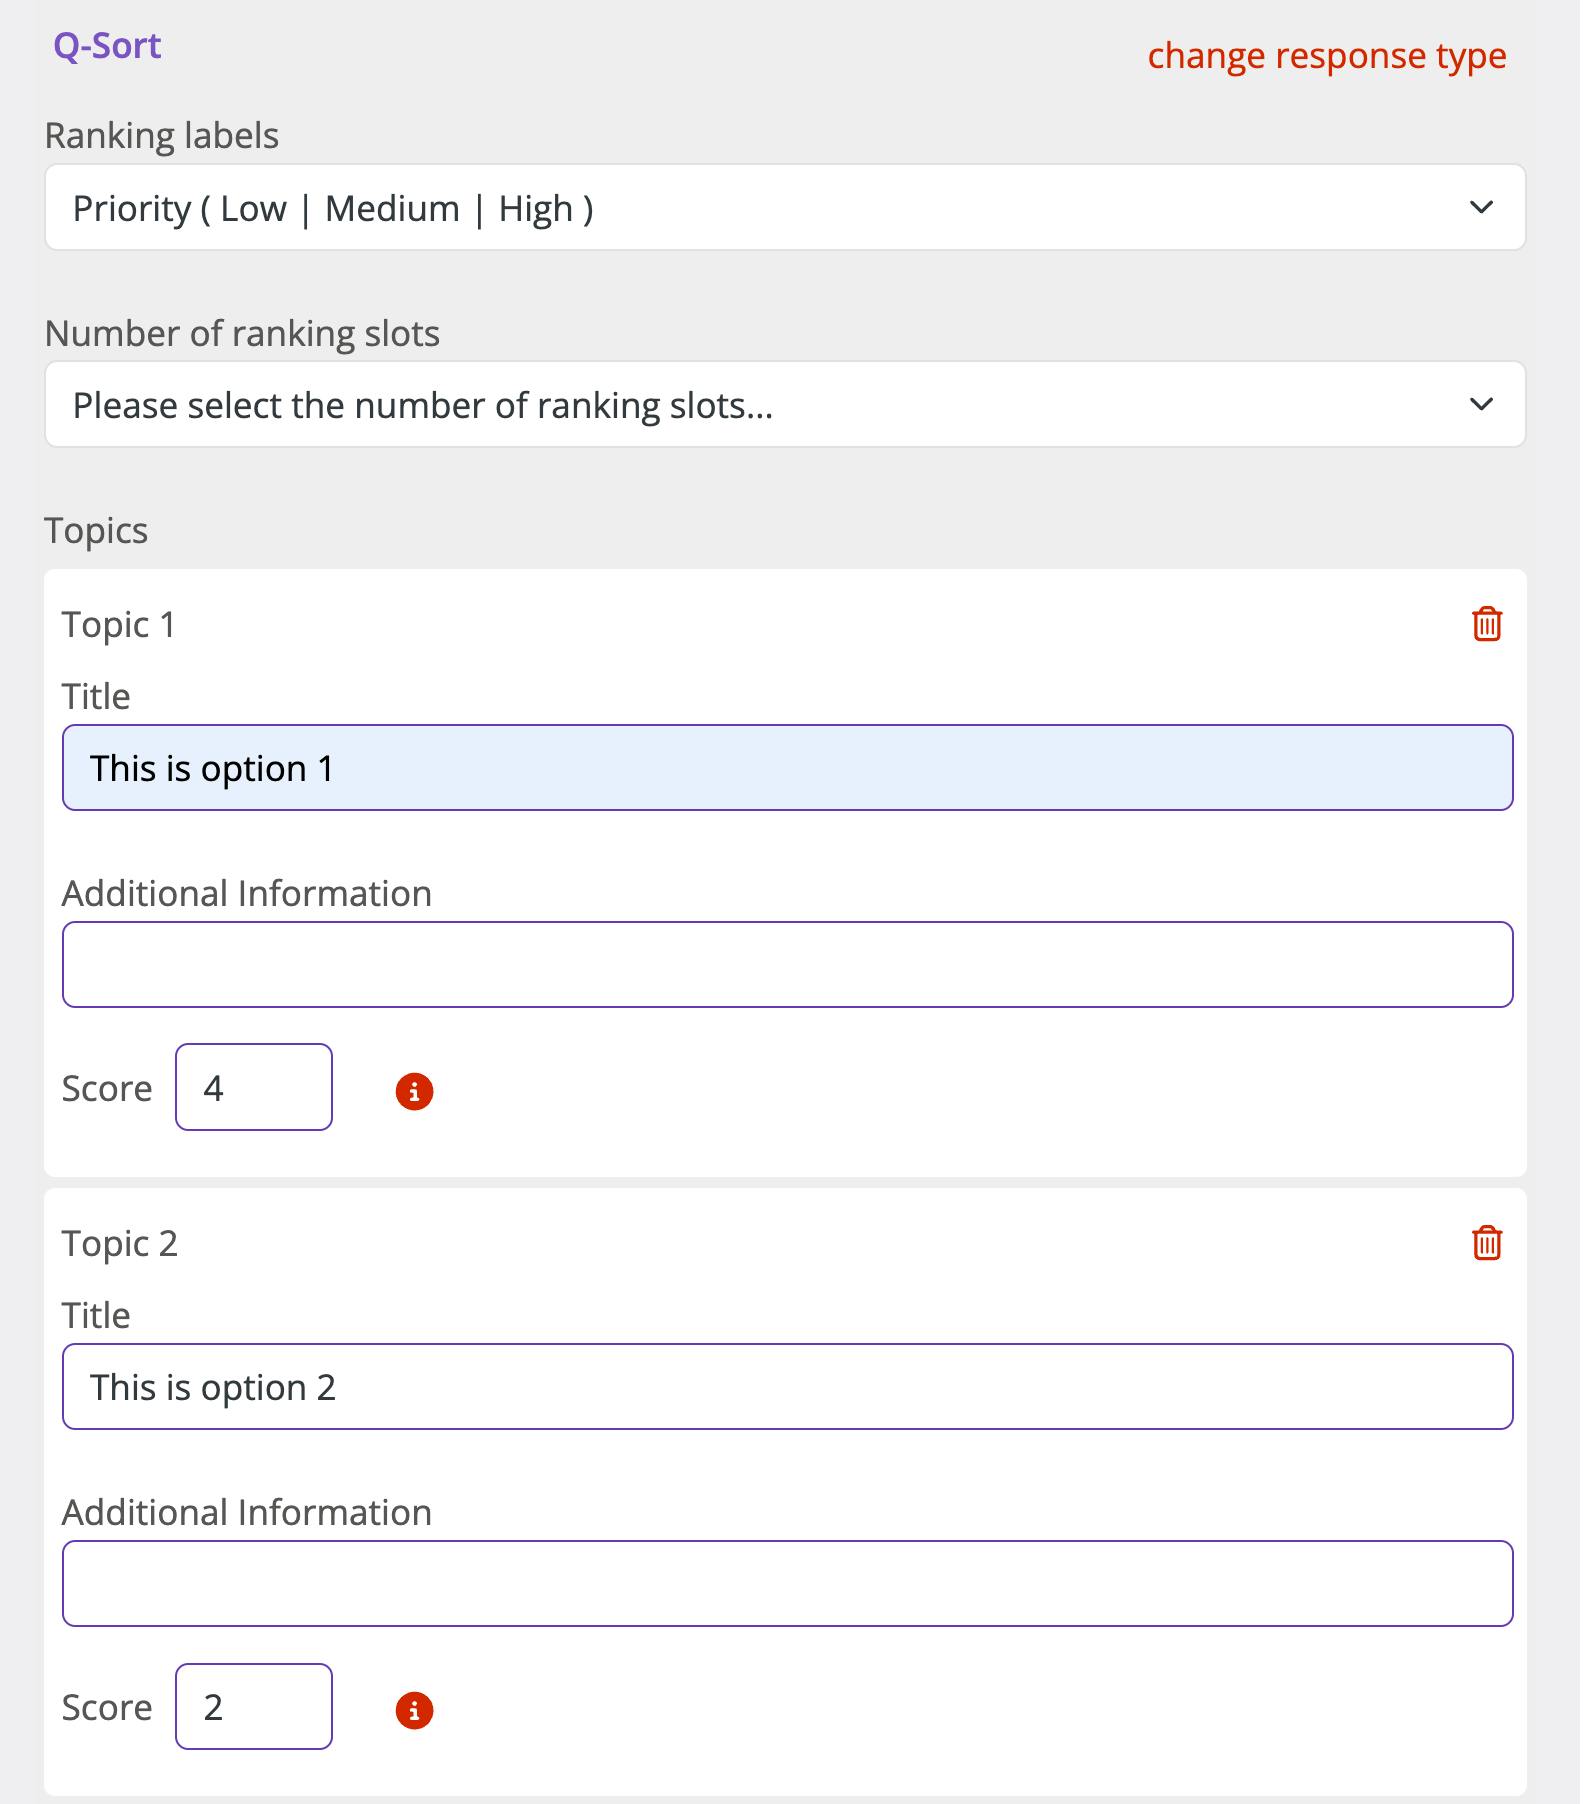Select the Topic 1 Score box
Screen dimensions: 1584x1804
(x=254, y=1088)
